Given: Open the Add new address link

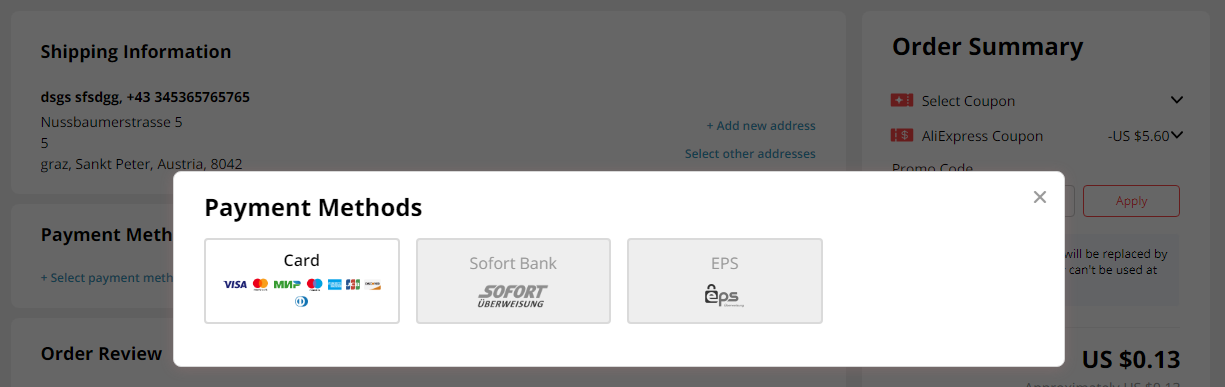Looking at the screenshot, I should pyautogui.click(x=761, y=126).
